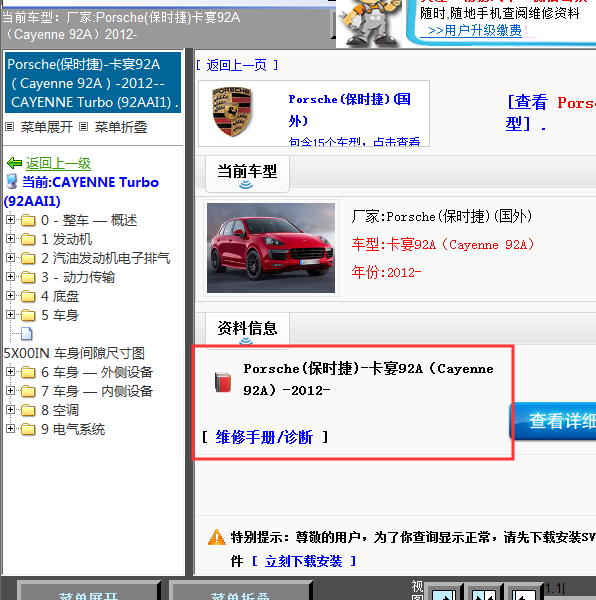
Task: Click 厂家:Porsche(保时捷)(国外) text
Action: pos(442,216)
